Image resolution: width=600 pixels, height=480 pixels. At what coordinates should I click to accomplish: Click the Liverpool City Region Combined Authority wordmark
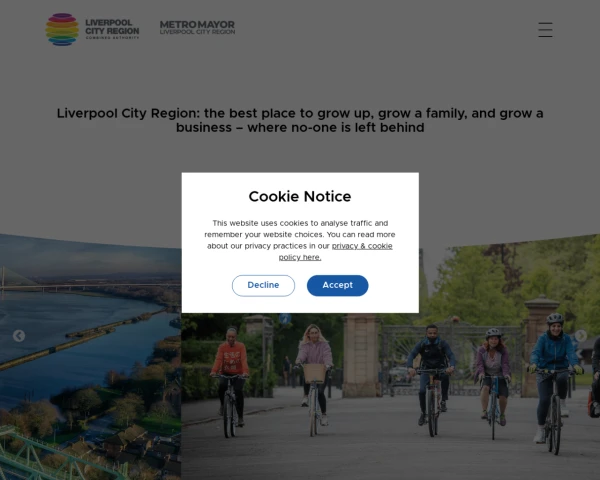tap(112, 29)
